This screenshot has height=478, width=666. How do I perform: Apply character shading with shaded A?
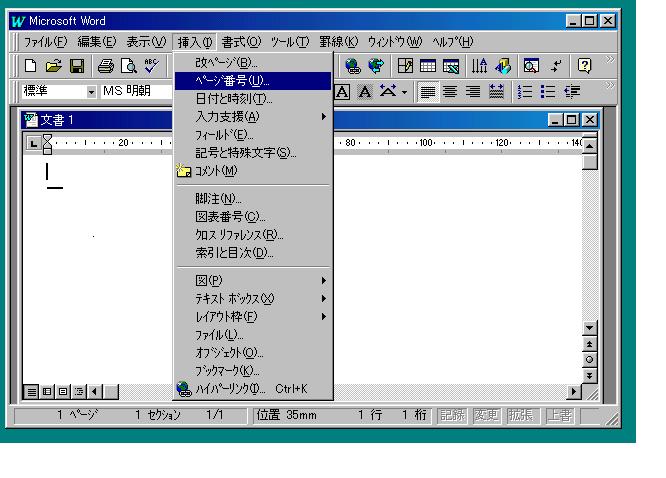click(x=364, y=91)
